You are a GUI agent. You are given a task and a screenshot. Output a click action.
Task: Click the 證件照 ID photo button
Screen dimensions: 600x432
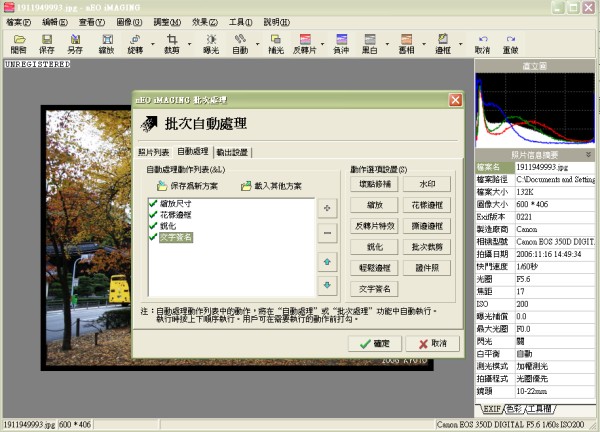tap(427, 268)
